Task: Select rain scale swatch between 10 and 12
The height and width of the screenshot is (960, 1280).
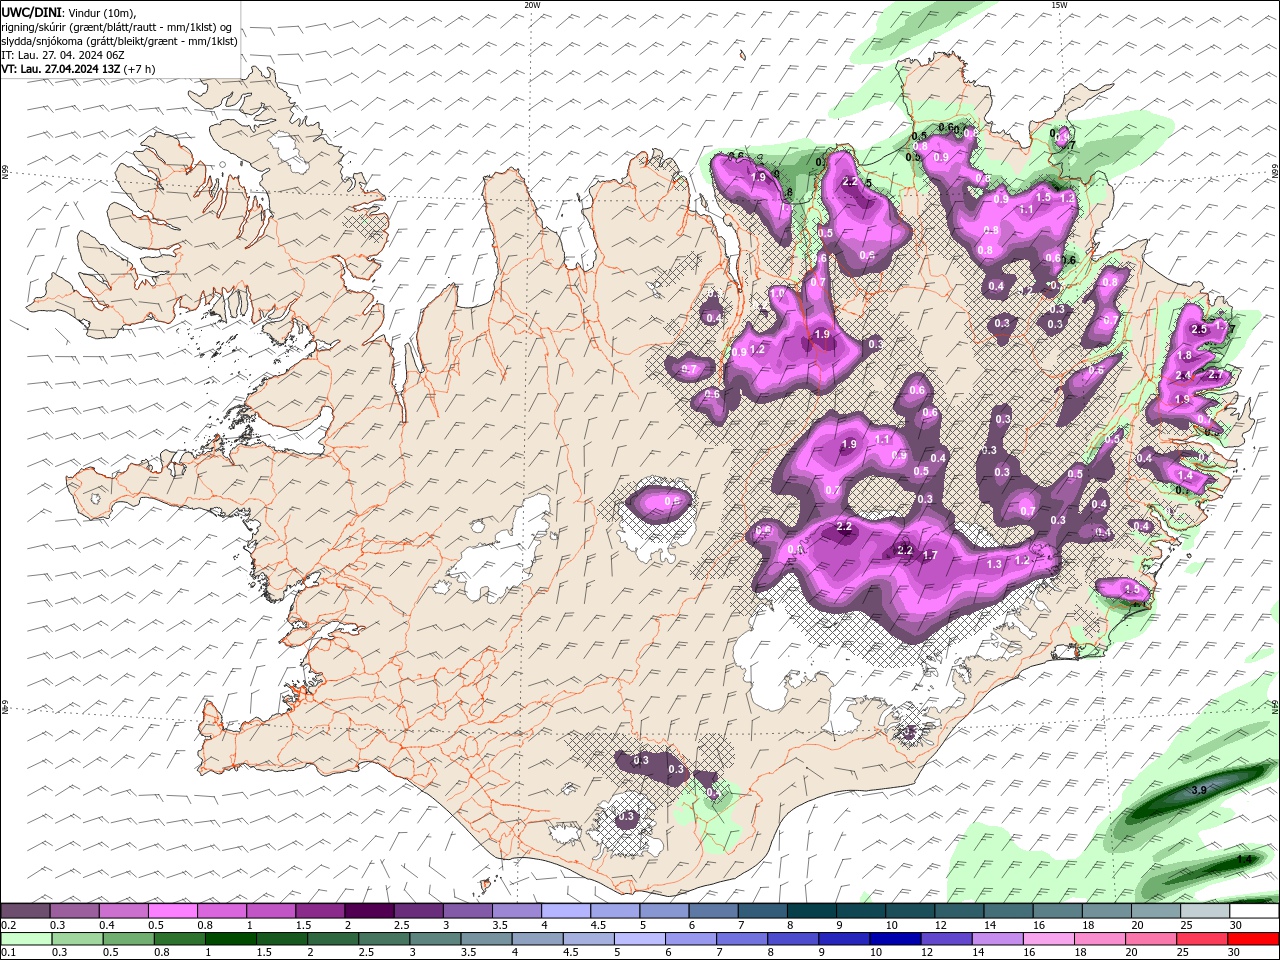Action: [x=895, y=939]
